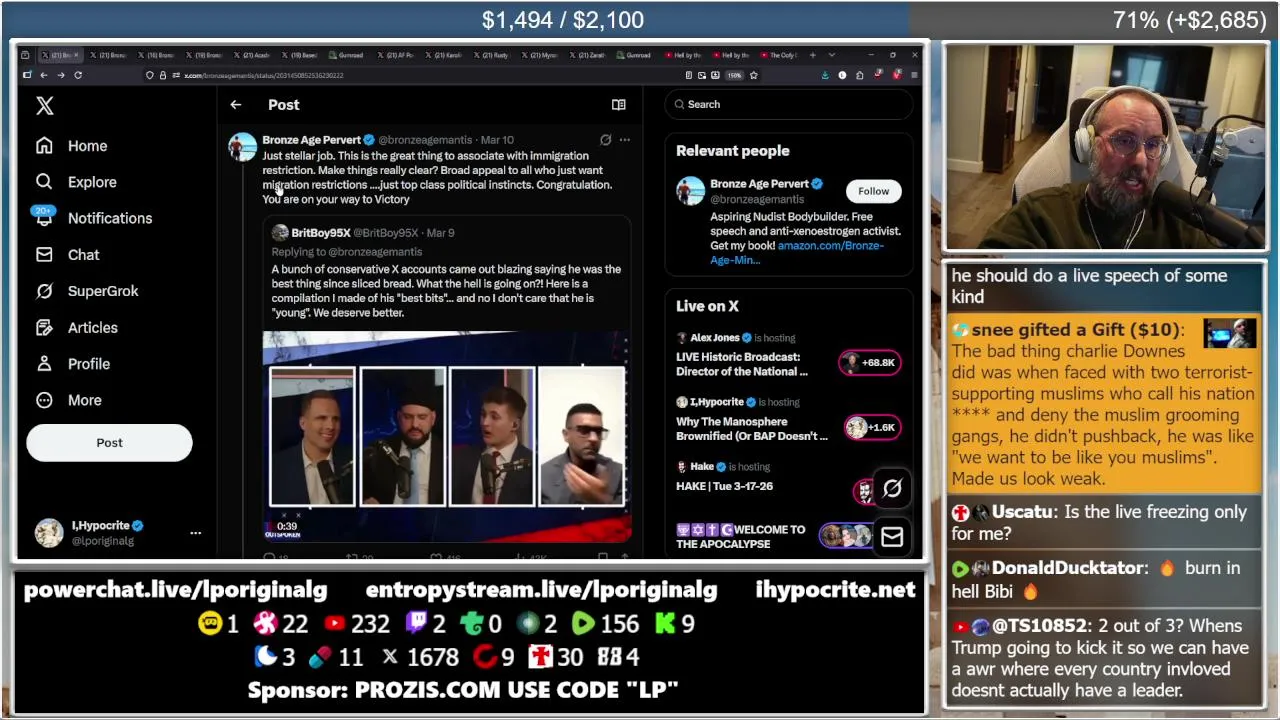Click the tracking-protection shield in the address bar
This screenshot has height=720, width=1280.
point(150,75)
